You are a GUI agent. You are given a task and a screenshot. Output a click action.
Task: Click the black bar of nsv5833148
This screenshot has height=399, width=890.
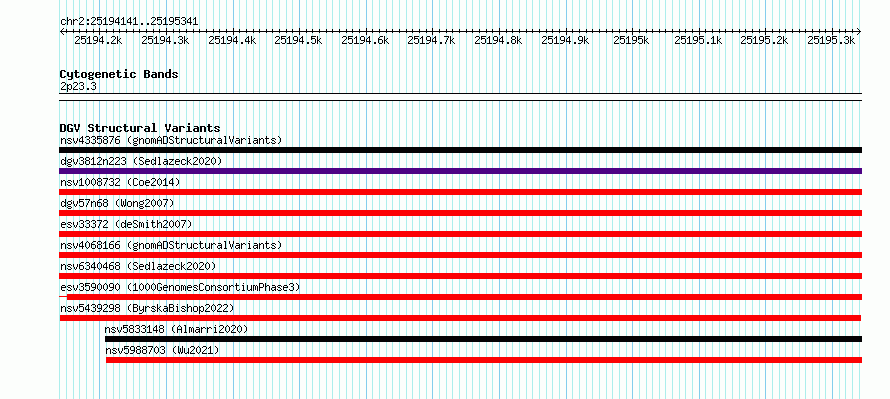coord(483,339)
